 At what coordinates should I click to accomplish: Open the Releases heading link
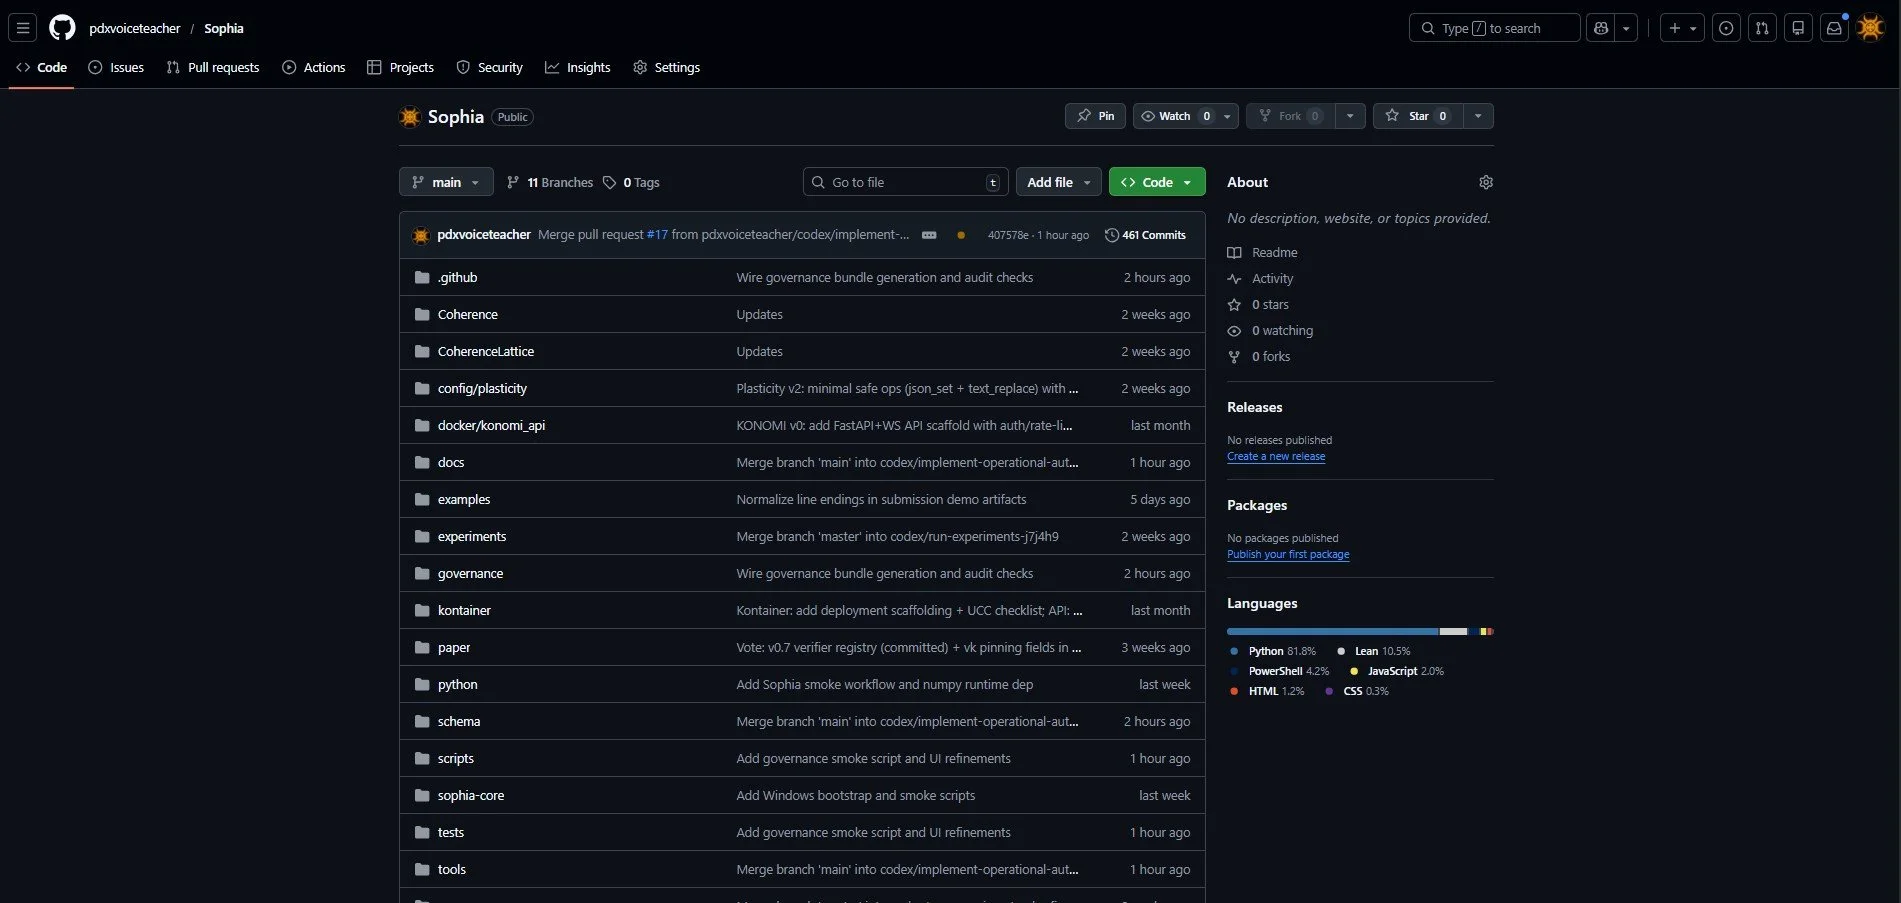1254,407
